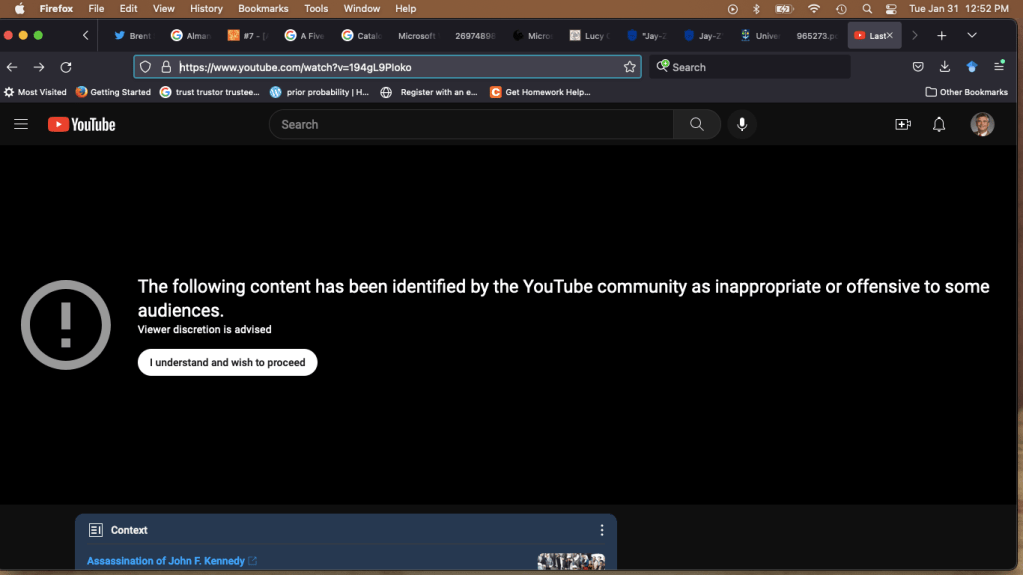Open the list all tabs chevron
The image size is (1023, 575).
971,35
